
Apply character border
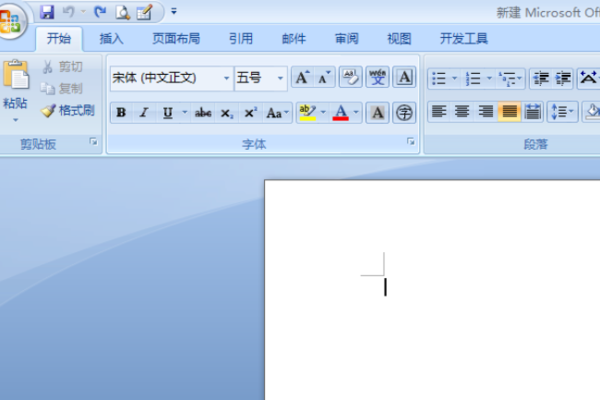[x=404, y=77]
